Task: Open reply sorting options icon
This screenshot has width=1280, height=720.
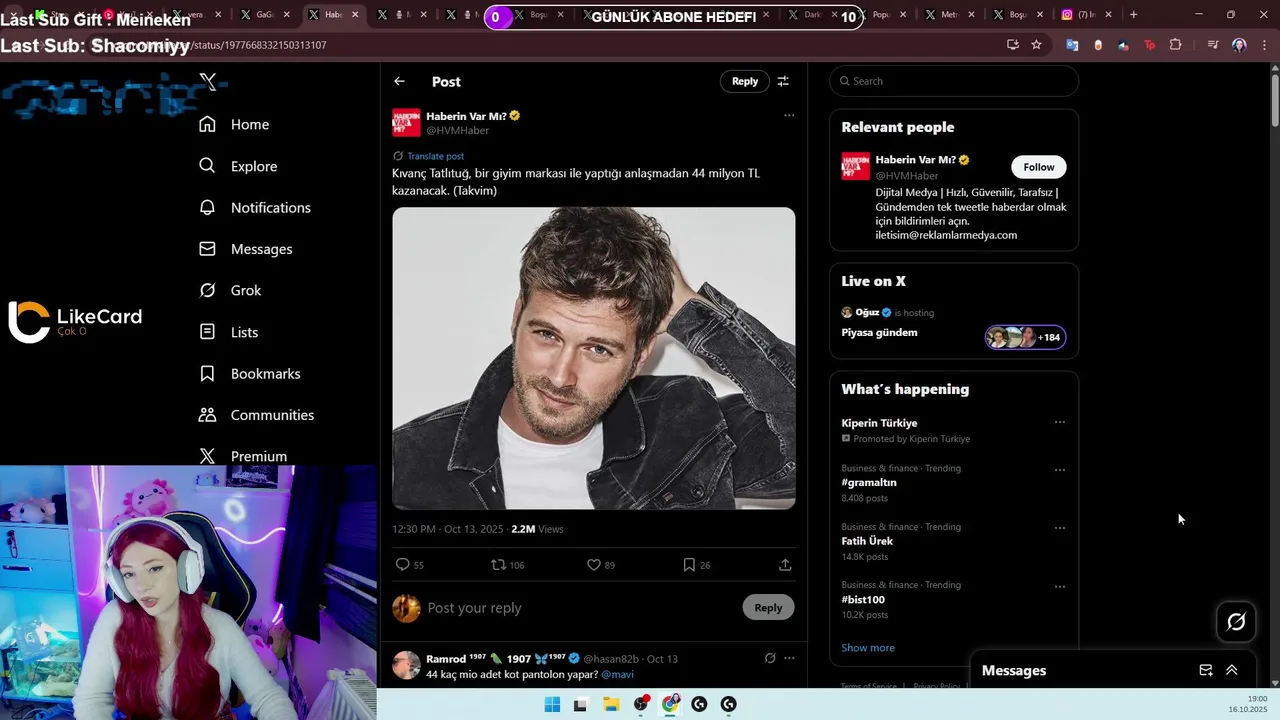Action: point(783,81)
